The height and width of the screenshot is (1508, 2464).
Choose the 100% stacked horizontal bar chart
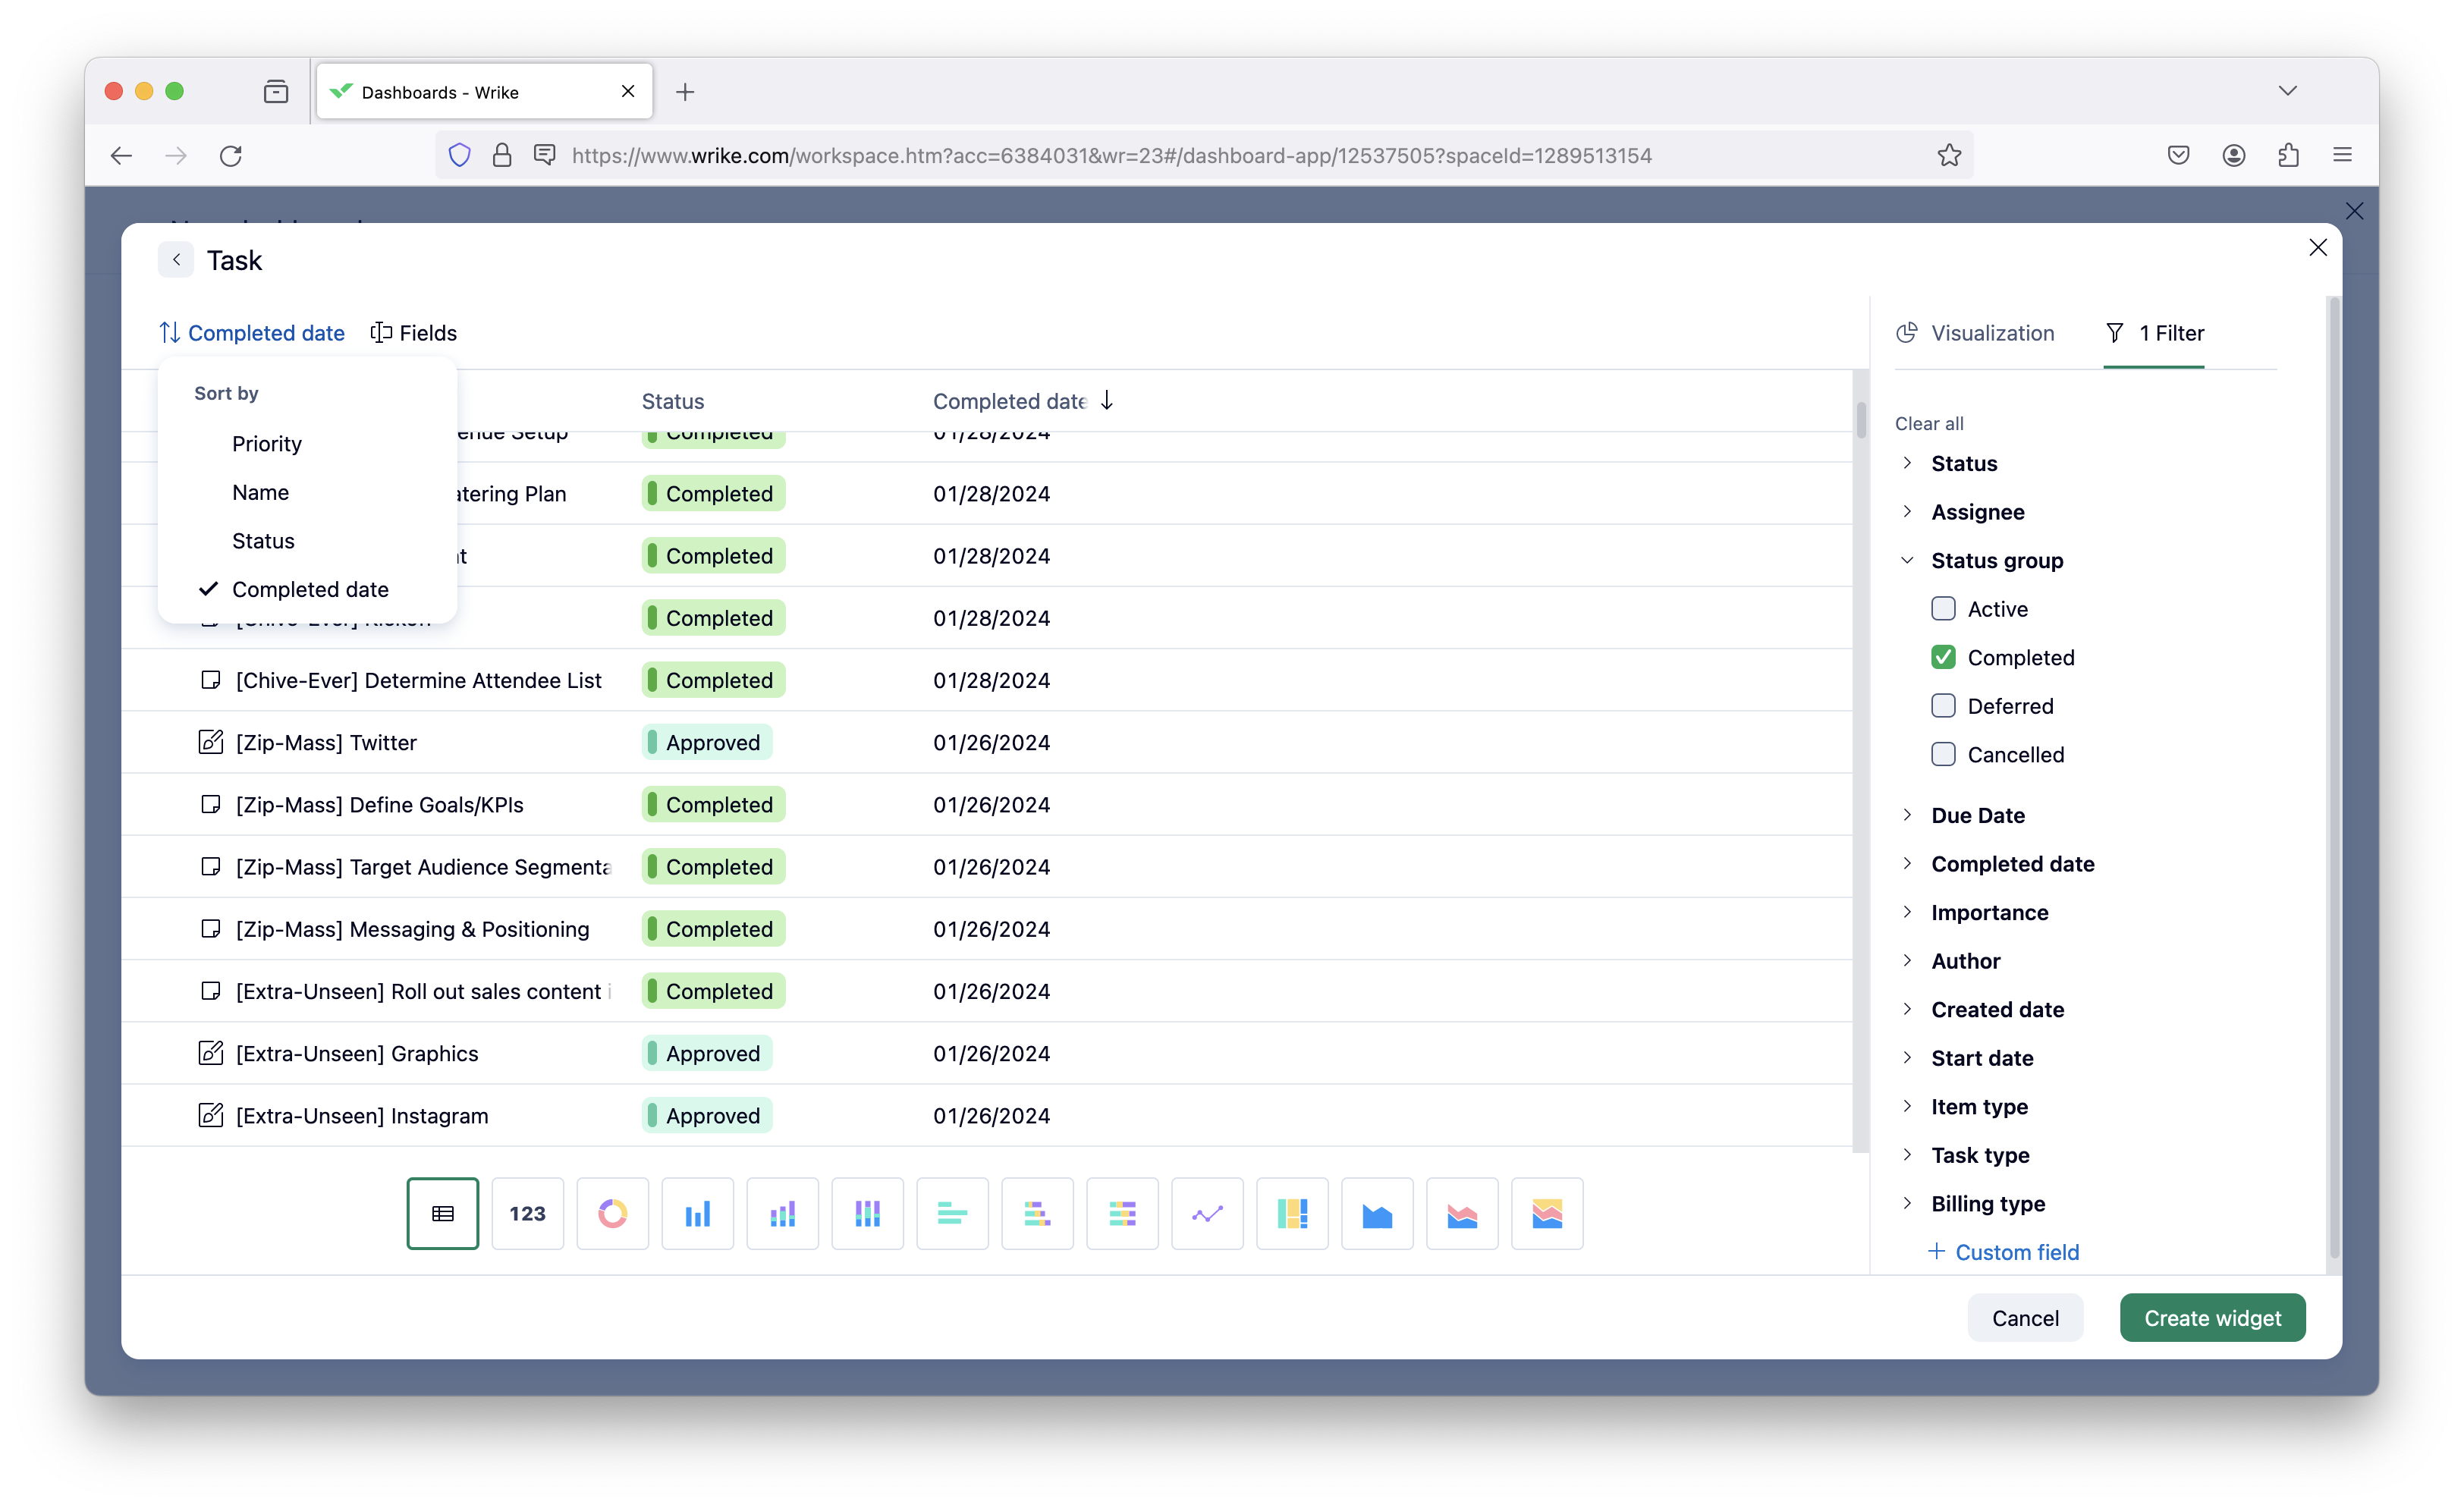tap(1122, 1213)
